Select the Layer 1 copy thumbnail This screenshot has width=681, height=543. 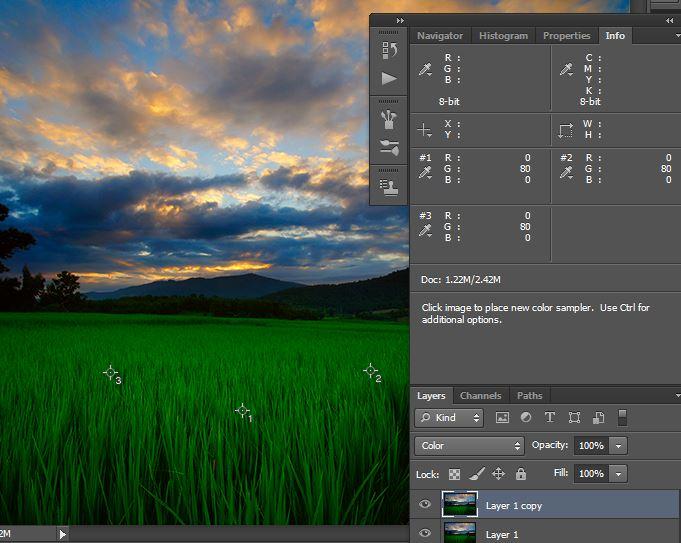pyautogui.click(x=461, y=504)
